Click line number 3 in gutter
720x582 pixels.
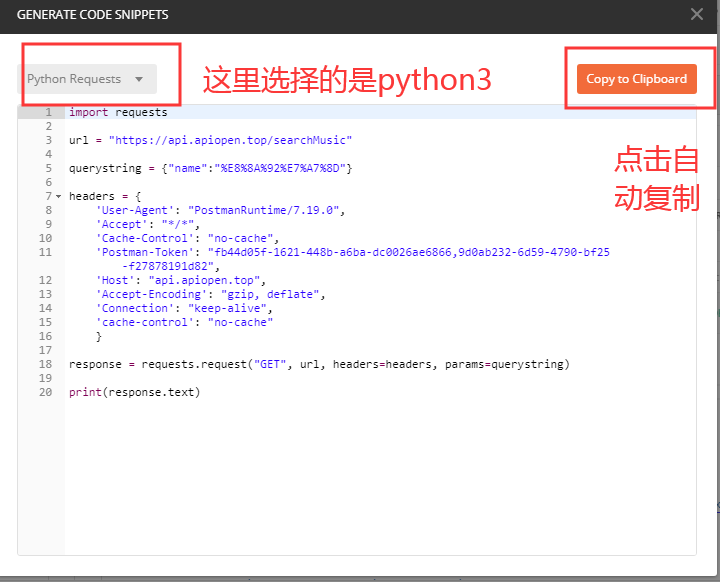[49, 140]
